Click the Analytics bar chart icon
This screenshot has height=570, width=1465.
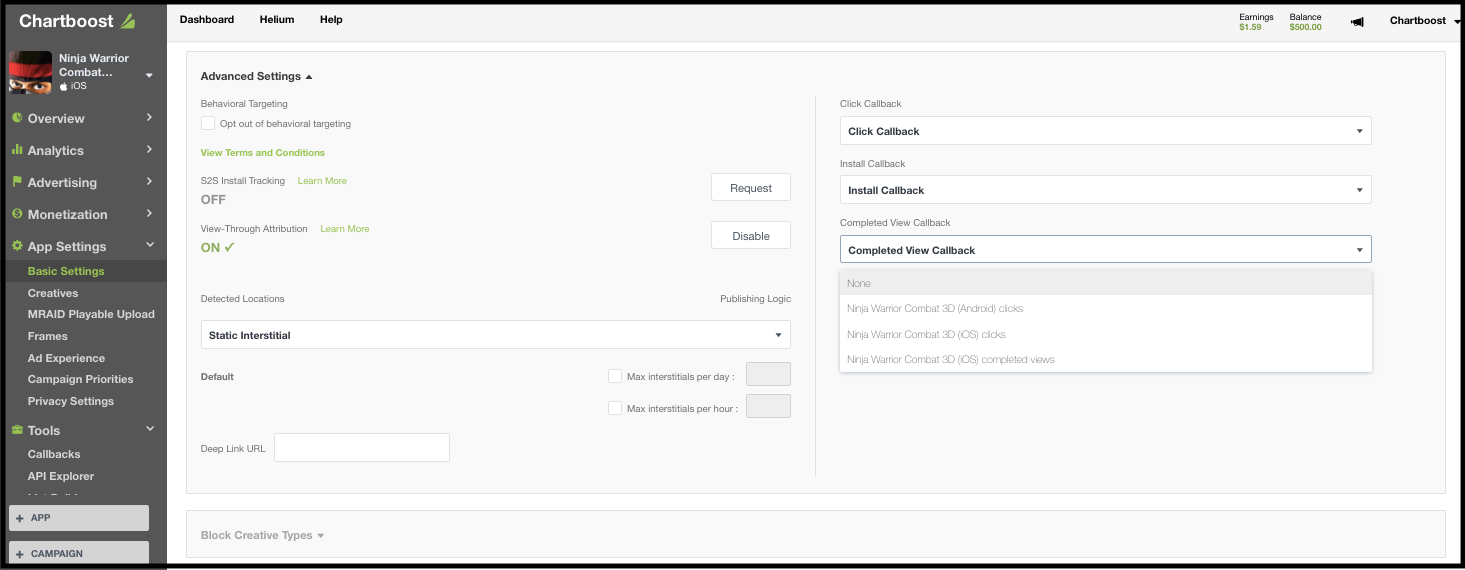[17, 150]
